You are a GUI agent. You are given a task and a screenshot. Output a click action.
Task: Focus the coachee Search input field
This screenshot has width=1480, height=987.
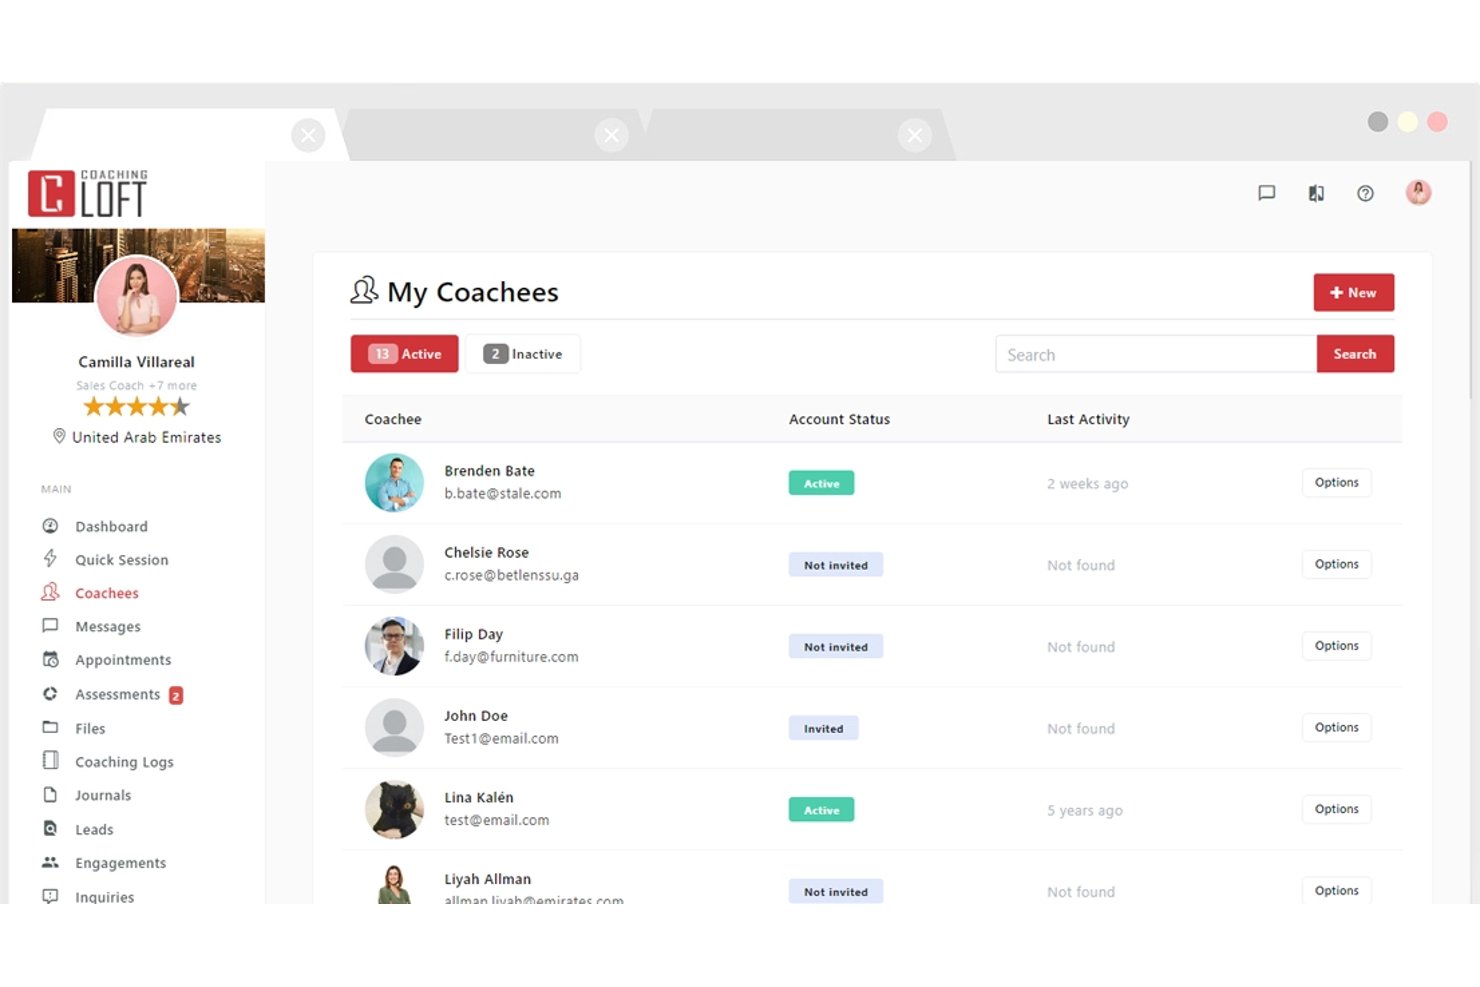[1156, 354]
